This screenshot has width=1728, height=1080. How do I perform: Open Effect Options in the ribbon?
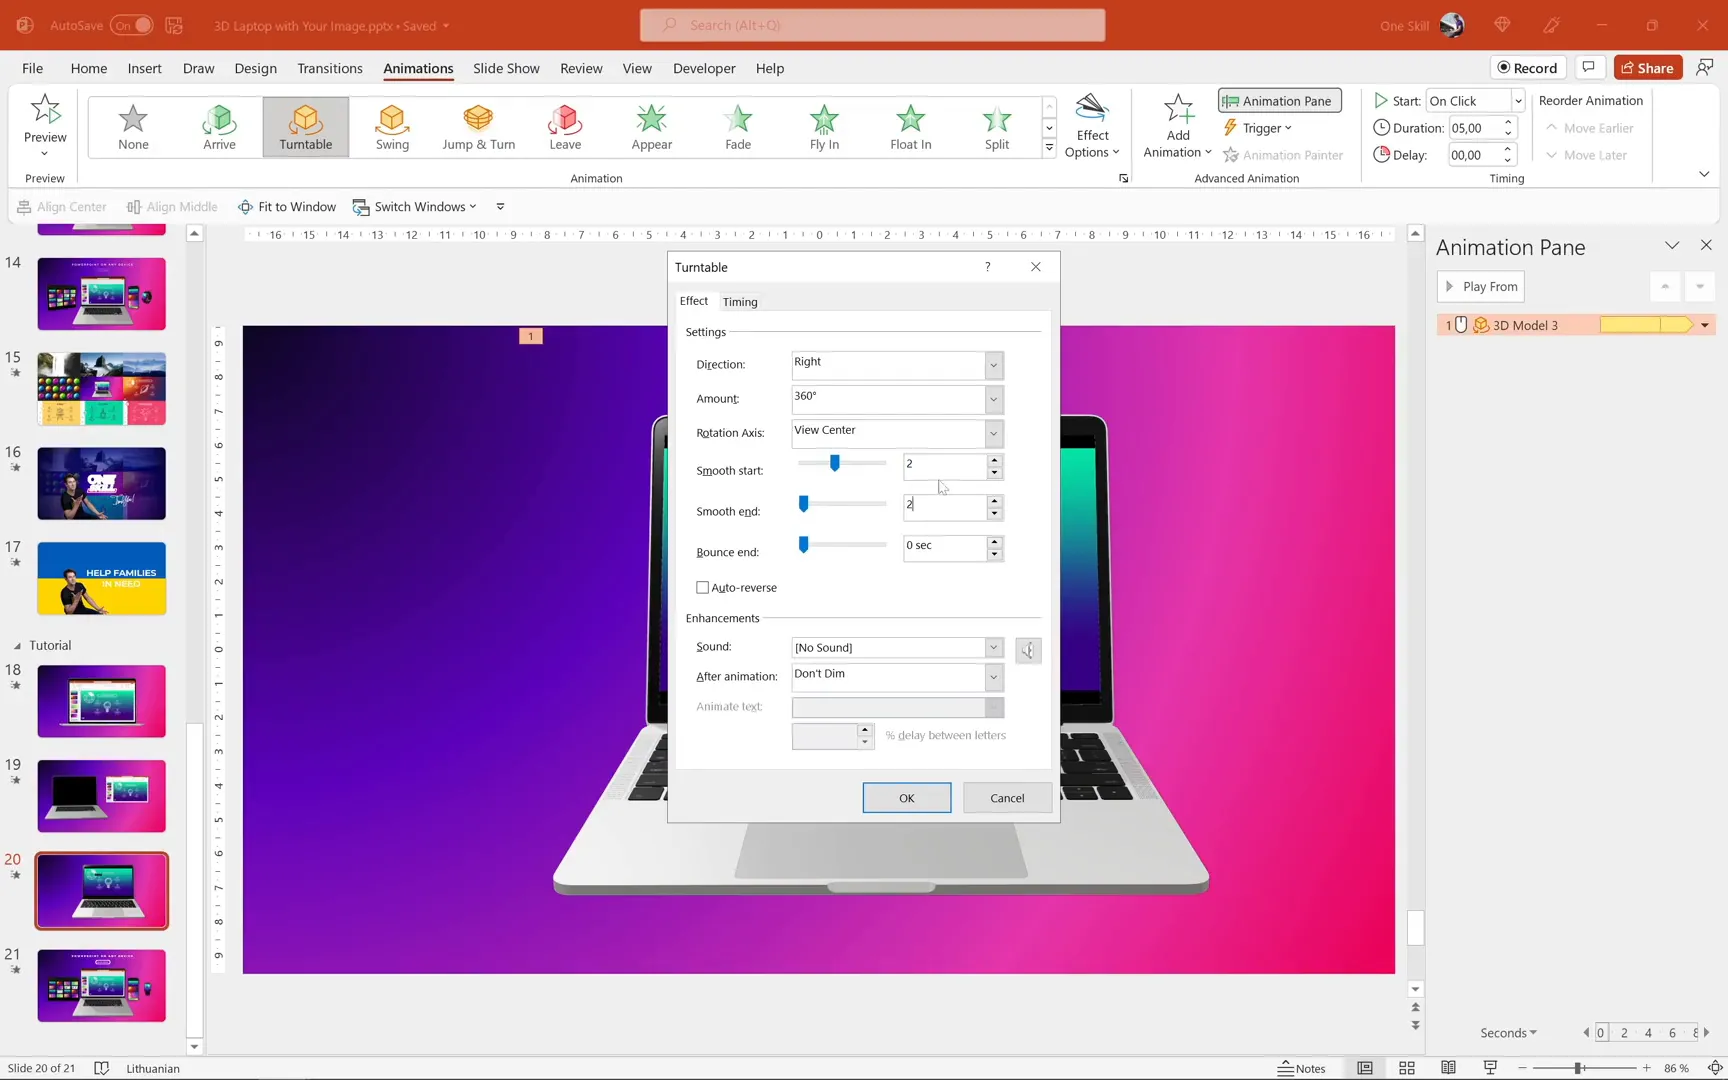click(x=1091, y=128)
